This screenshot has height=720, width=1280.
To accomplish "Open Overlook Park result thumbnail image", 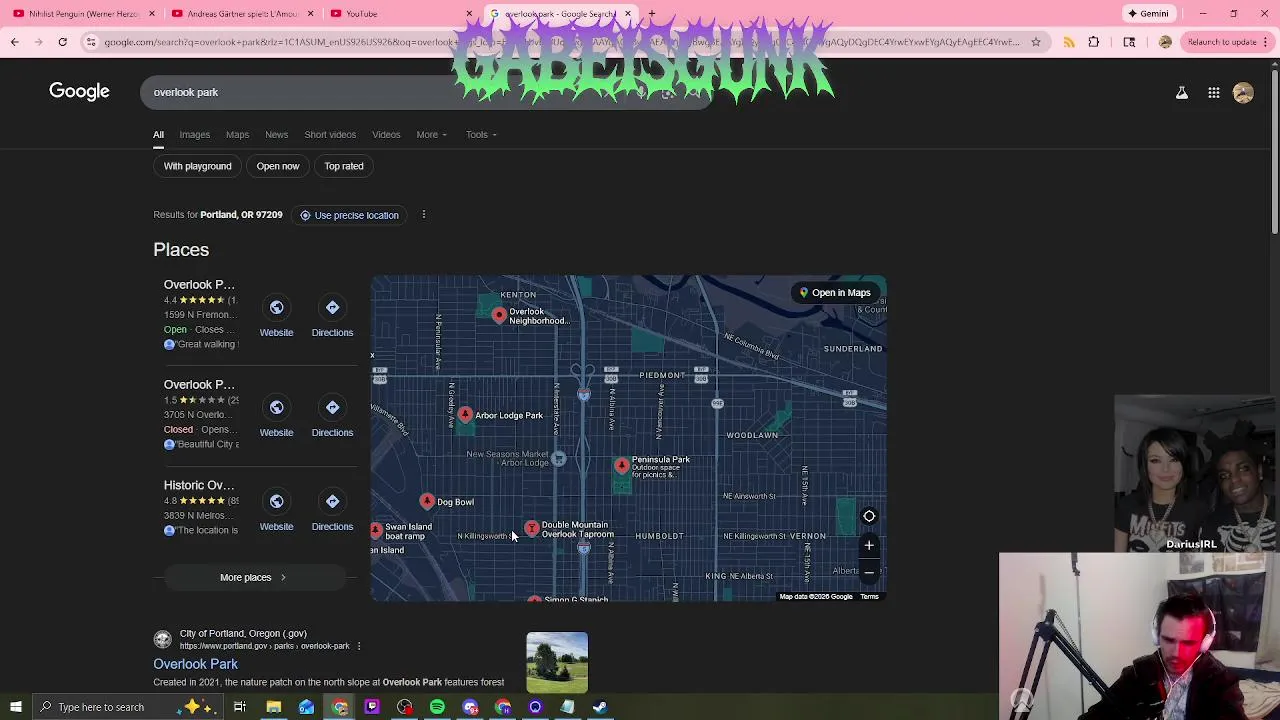I will point(557,663).
